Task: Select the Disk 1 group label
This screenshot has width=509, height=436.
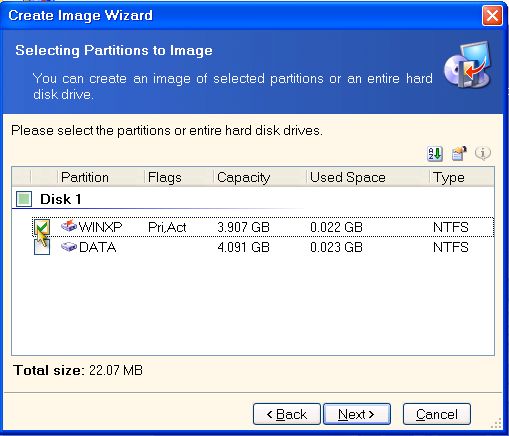Action: tap(61, 199)
